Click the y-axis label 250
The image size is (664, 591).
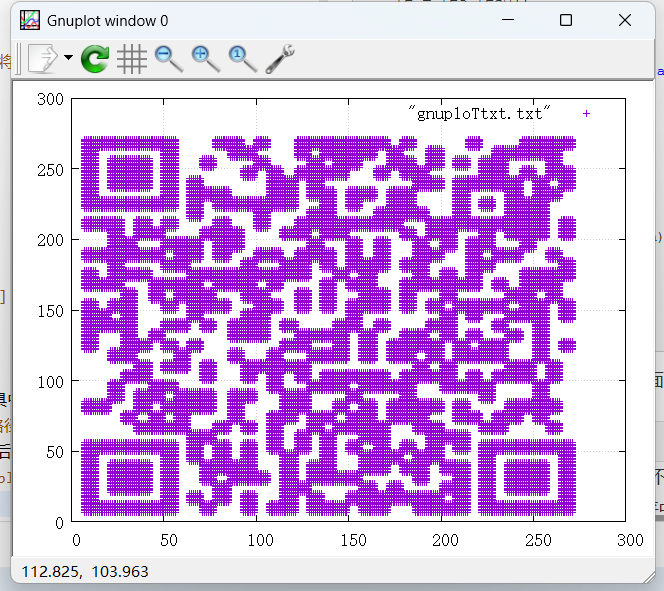click(x=50, y=170)
